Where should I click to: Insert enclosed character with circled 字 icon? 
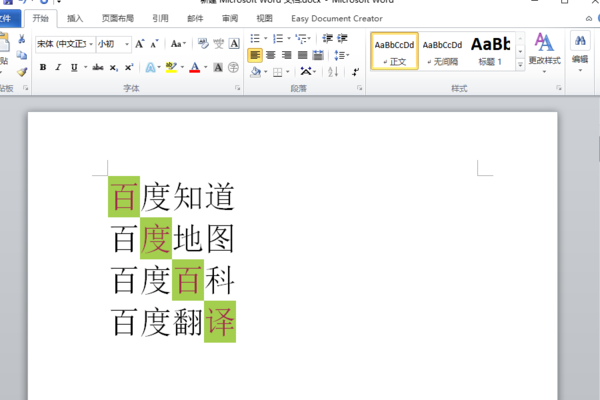233,68
